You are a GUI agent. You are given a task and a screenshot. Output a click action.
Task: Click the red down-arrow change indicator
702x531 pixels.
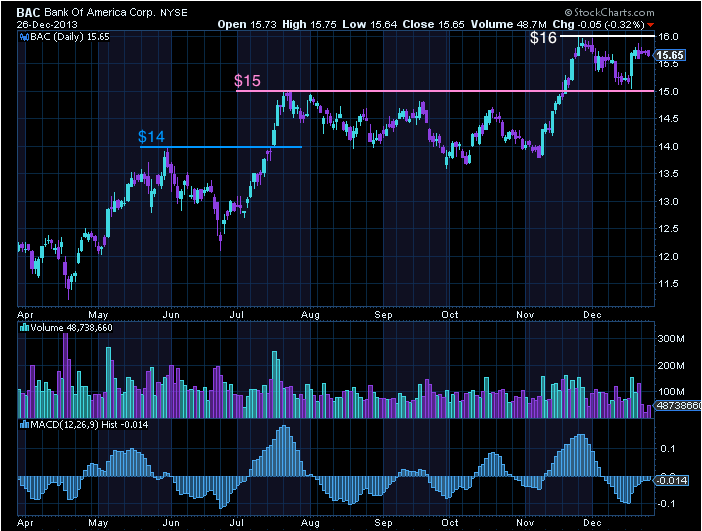[x=651, y=25]
